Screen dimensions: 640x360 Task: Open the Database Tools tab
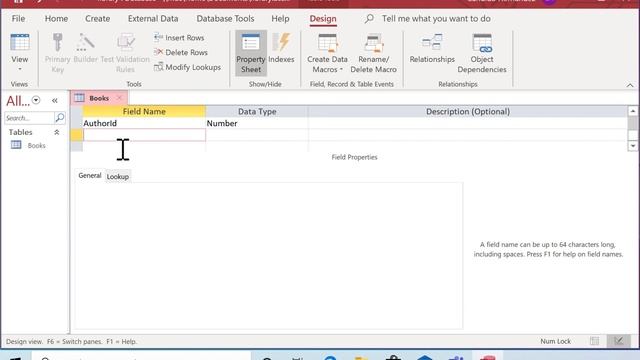pyautogui.click(x=225, y=19)
